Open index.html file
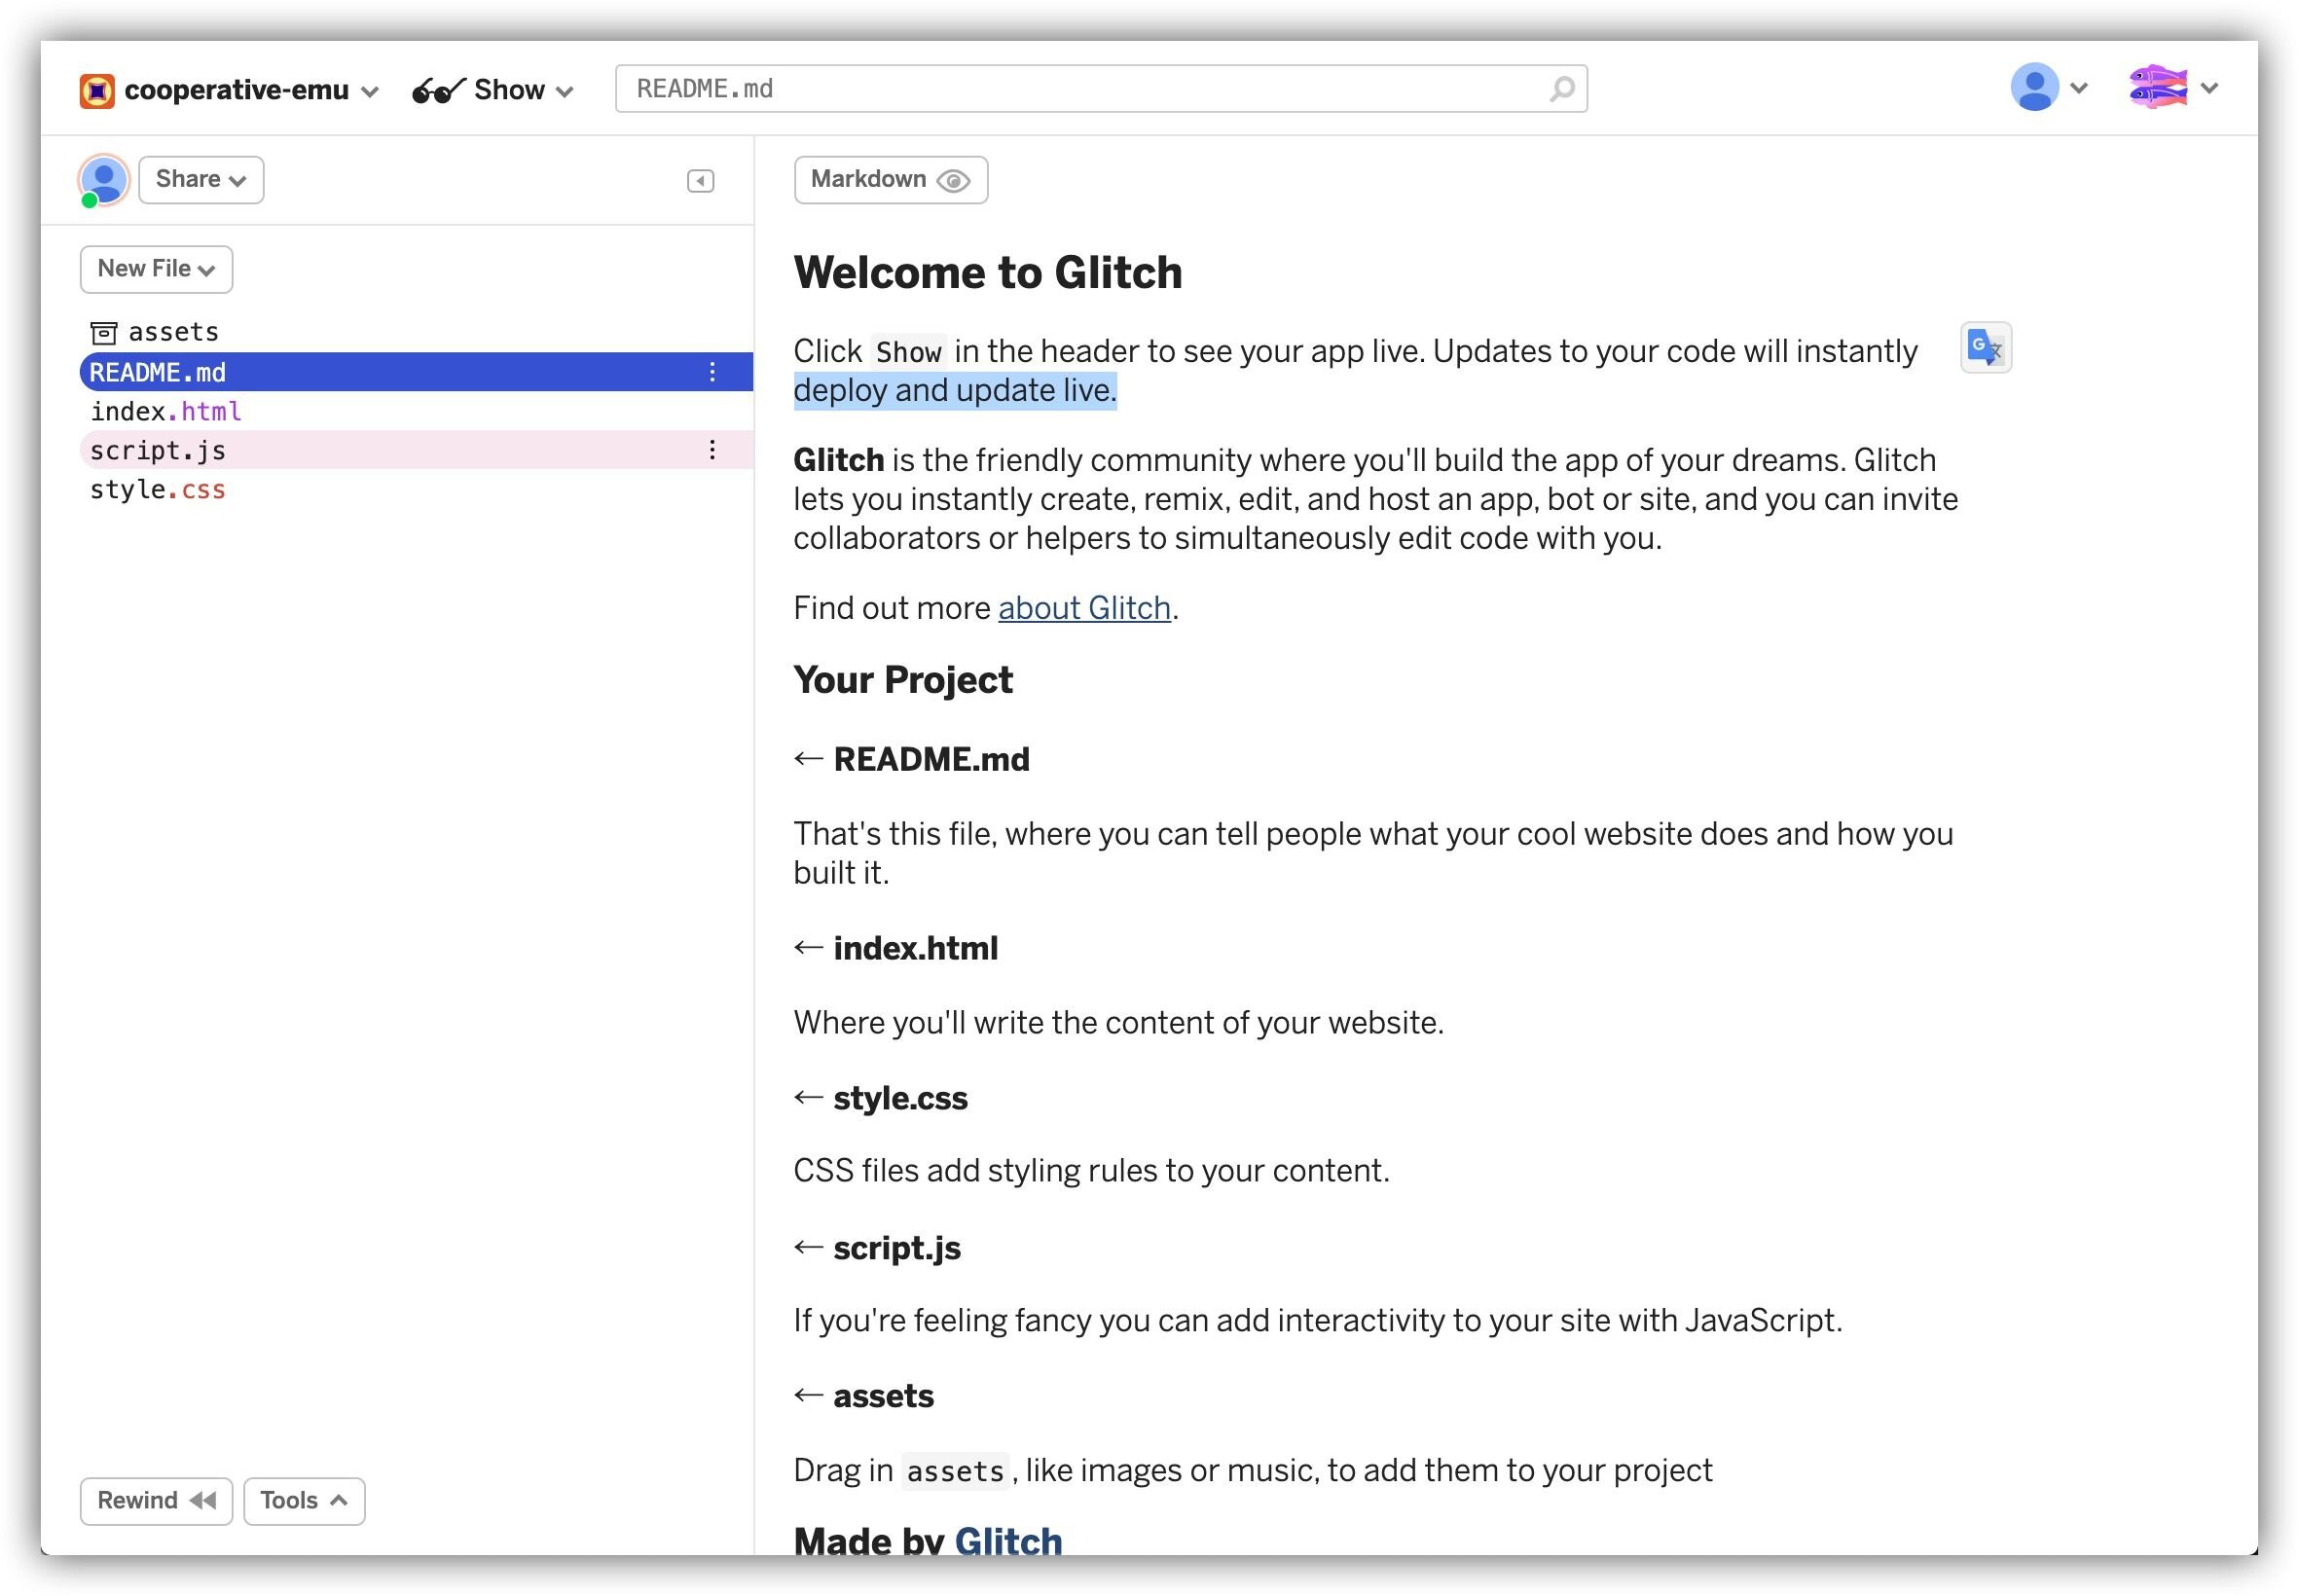The width and height of the screenshot is (2299, 1596). (x=166, y=411)
